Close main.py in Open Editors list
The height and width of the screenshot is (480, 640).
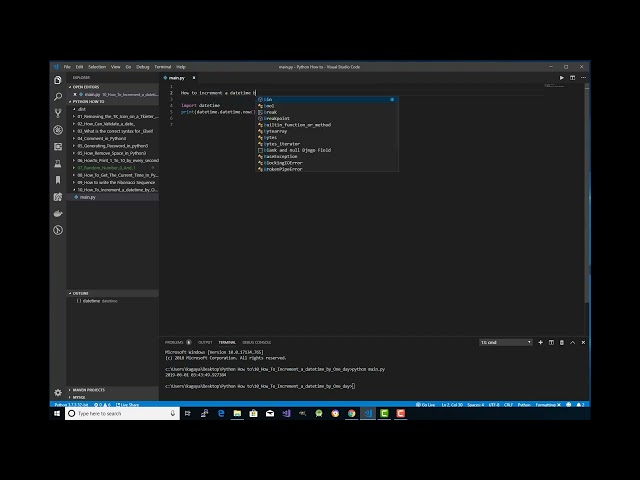click(x=75, y=94)
